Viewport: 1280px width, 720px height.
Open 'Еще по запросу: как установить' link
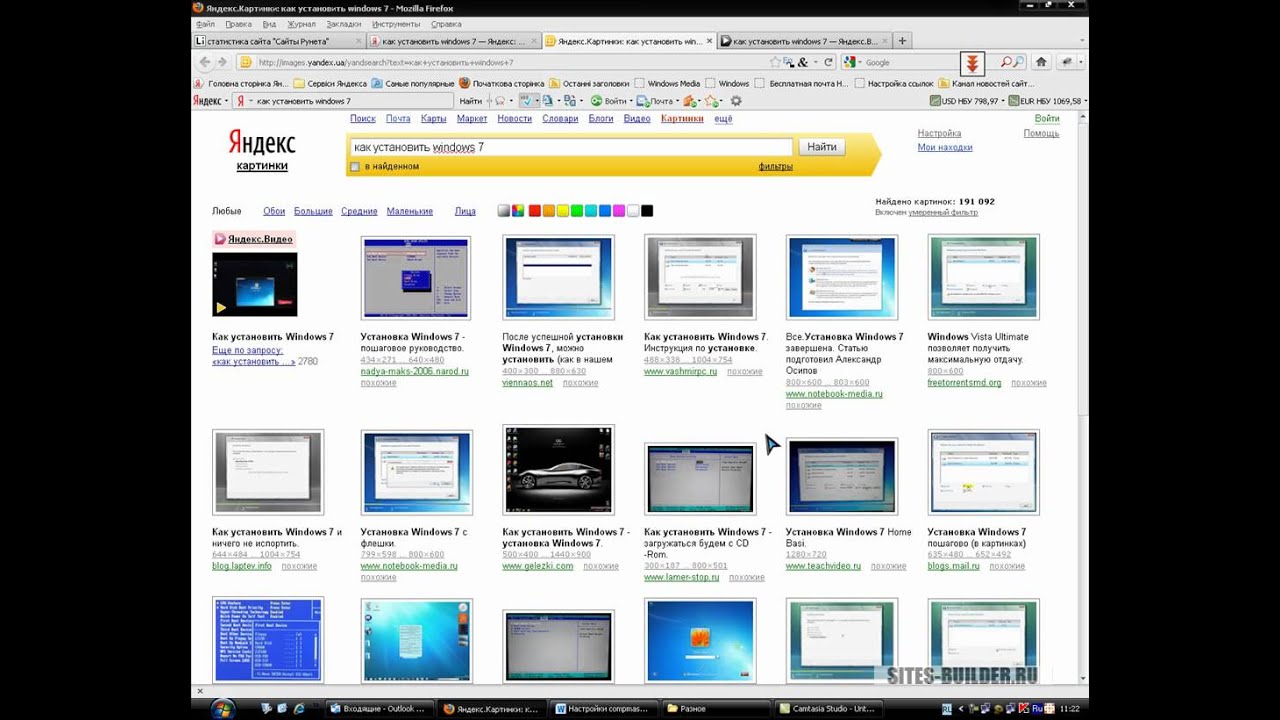[254, 356]
